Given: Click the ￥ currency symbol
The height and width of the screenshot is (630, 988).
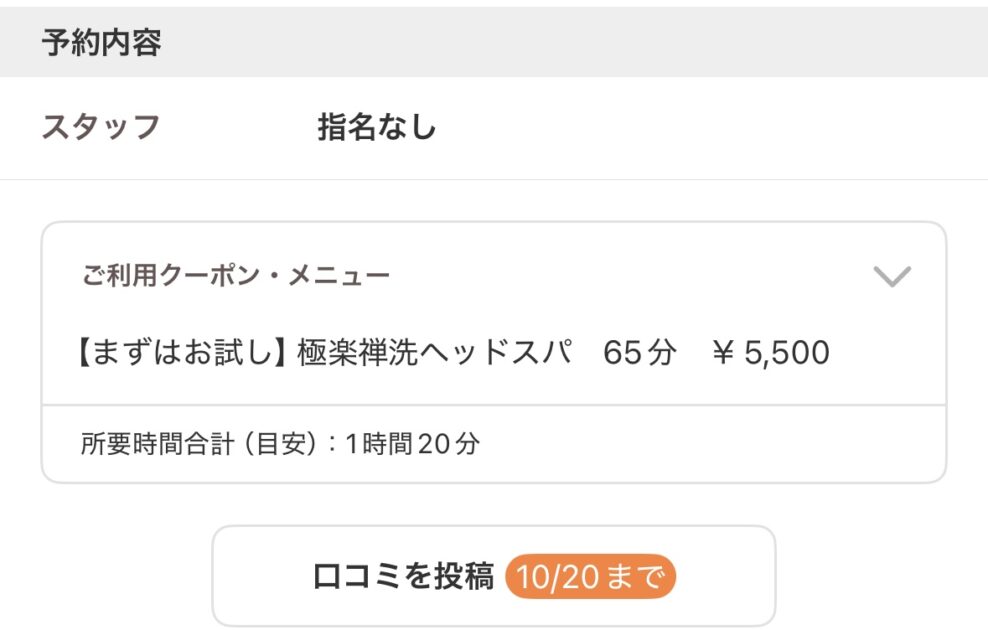Looking at the screenshot, I should click(724, 353).
